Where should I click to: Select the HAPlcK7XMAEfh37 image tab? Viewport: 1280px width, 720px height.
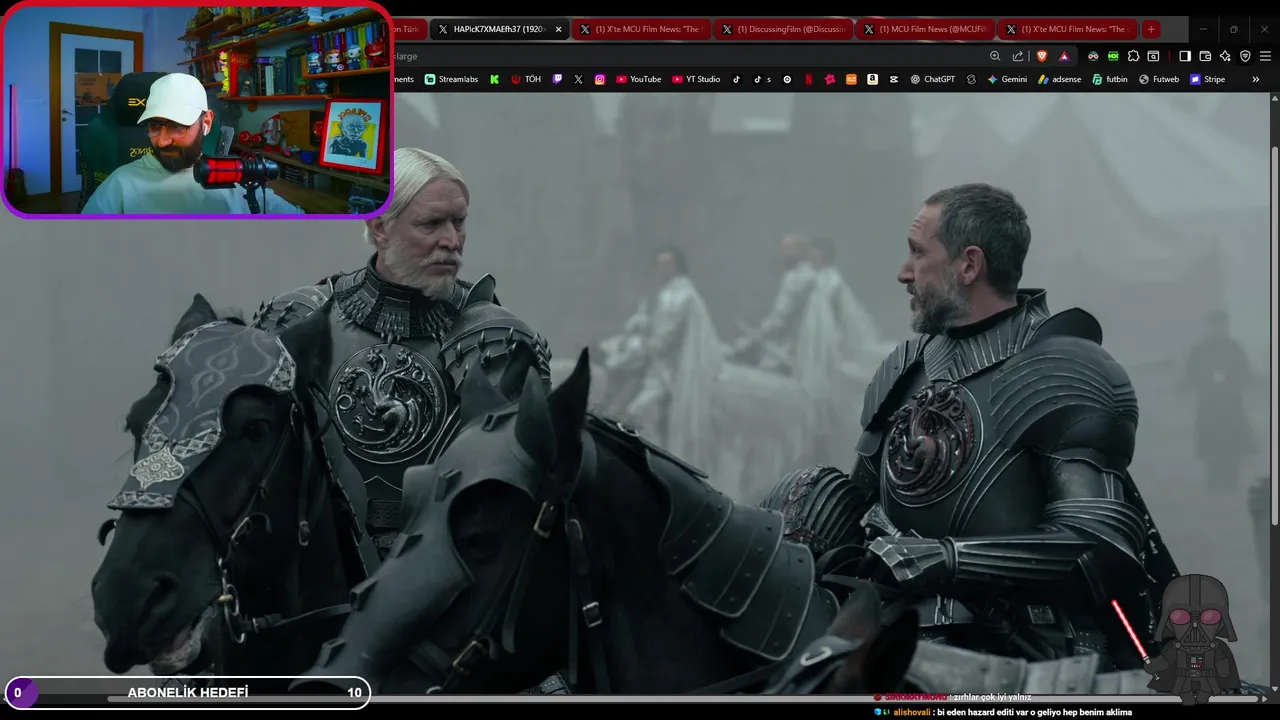pos(500,29)
